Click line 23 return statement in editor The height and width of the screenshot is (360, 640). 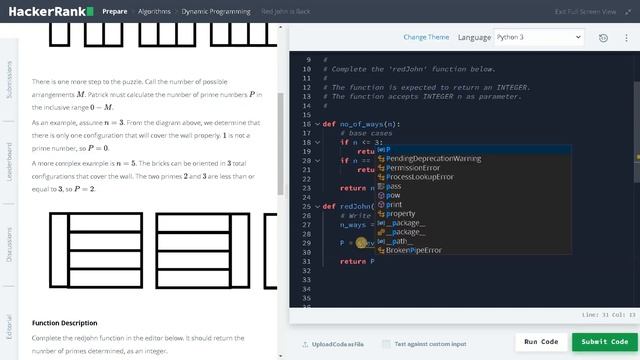357,188
